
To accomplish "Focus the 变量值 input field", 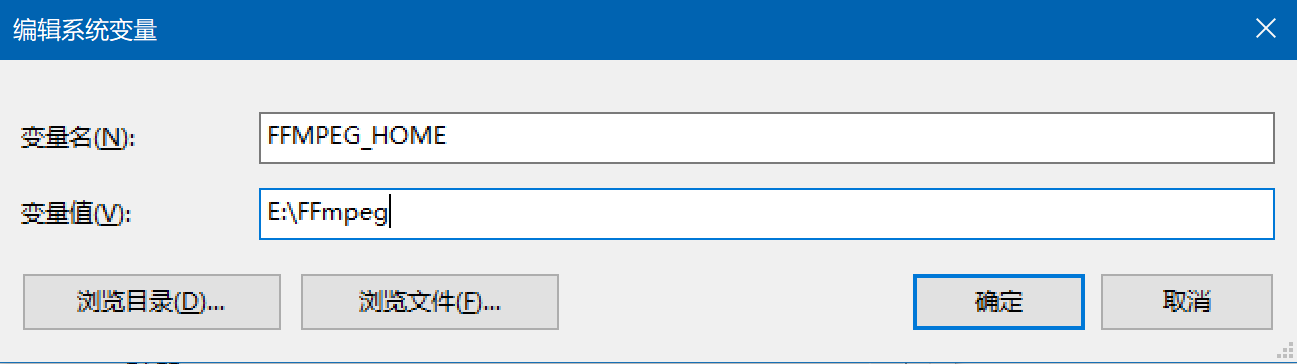I will click(x=766, y=214).
